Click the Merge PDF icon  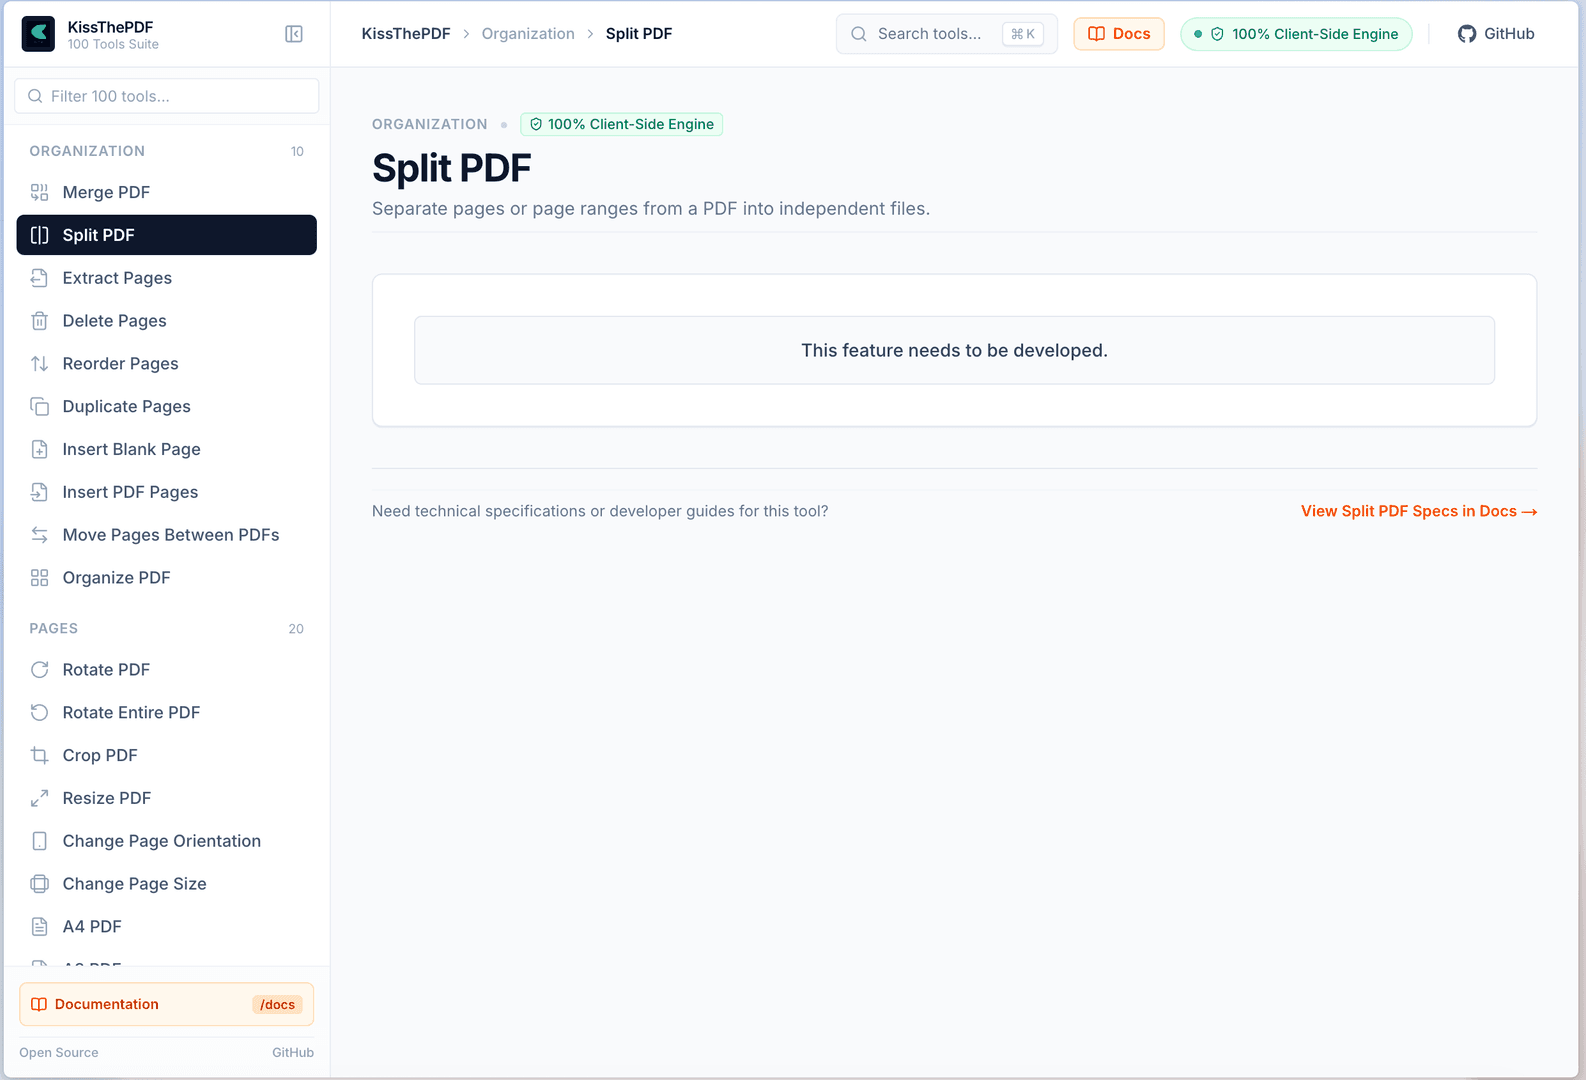(39, 192)
